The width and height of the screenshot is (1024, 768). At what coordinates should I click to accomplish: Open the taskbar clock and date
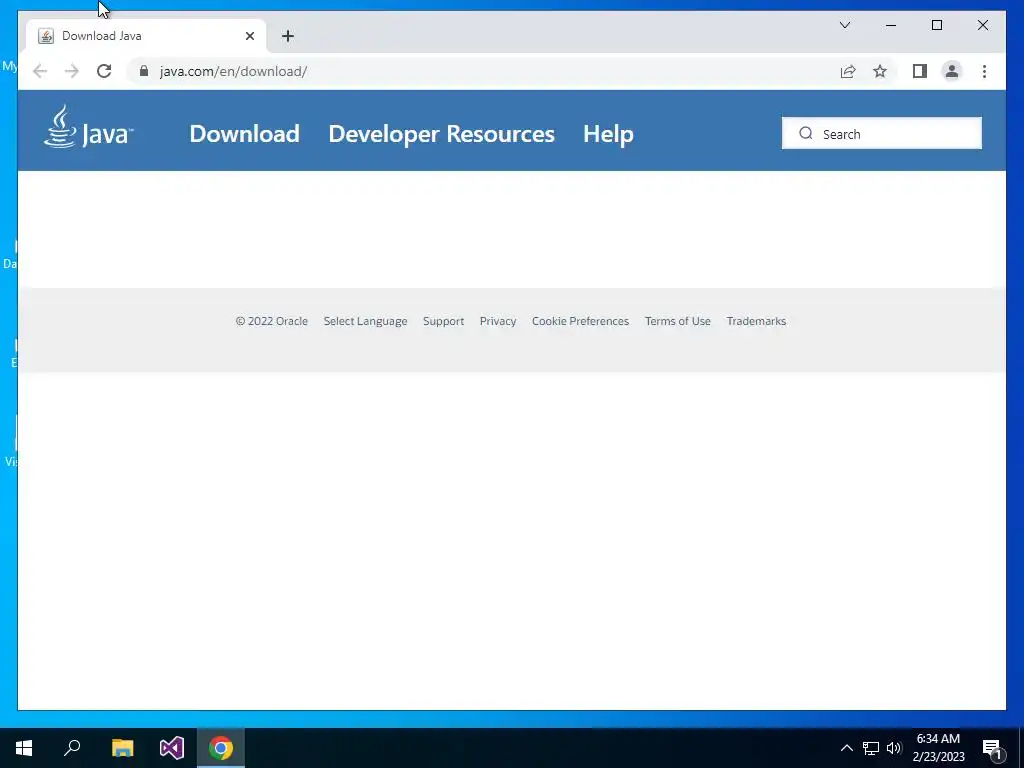pos(938,748)
